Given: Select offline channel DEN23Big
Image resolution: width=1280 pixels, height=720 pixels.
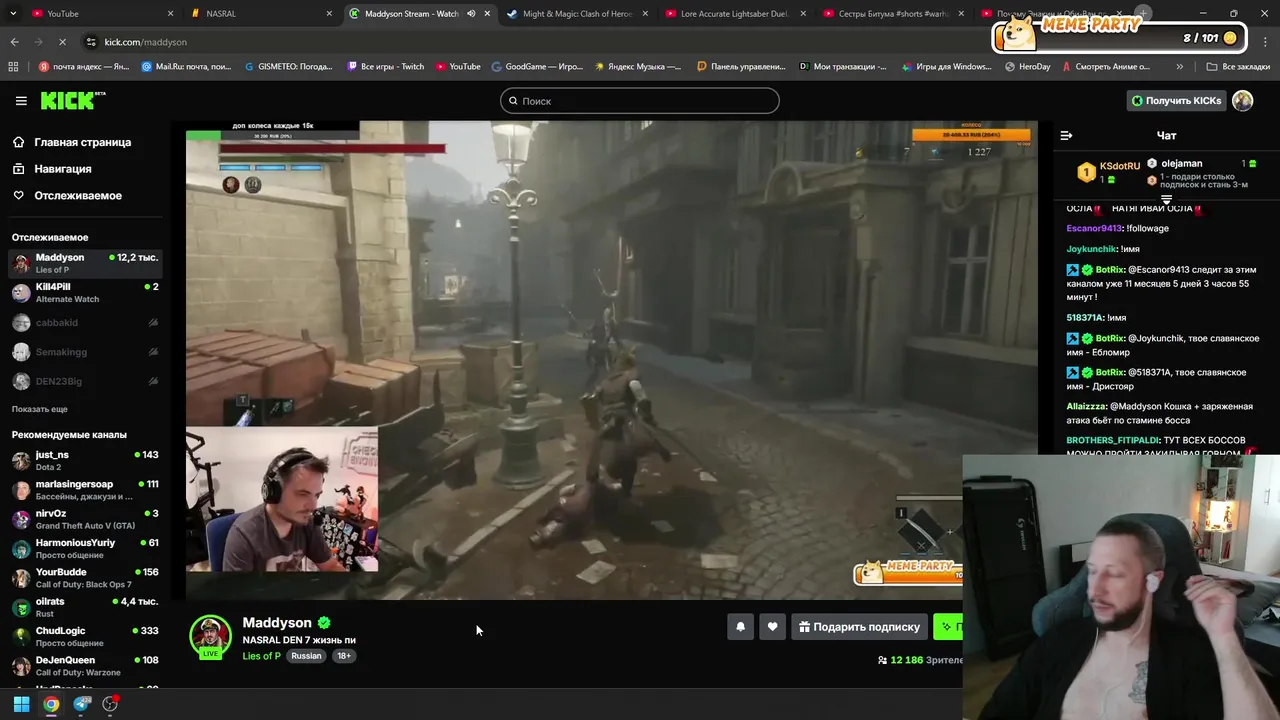Looking at the screenshot, I should pyautogui.click(x=84, y=381).
